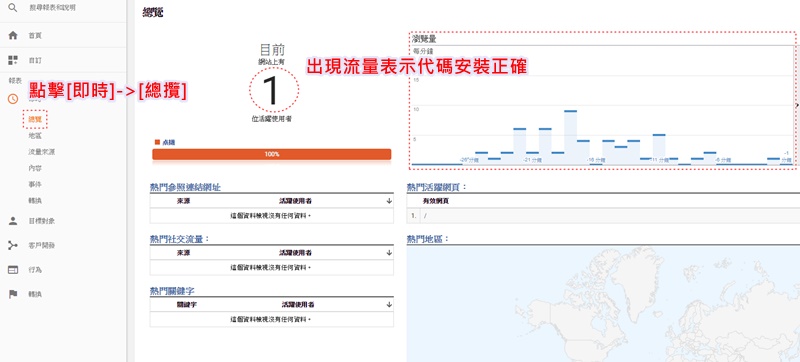
Task: Click the tallest bar in pageviews chart
Action: point(570,138)
